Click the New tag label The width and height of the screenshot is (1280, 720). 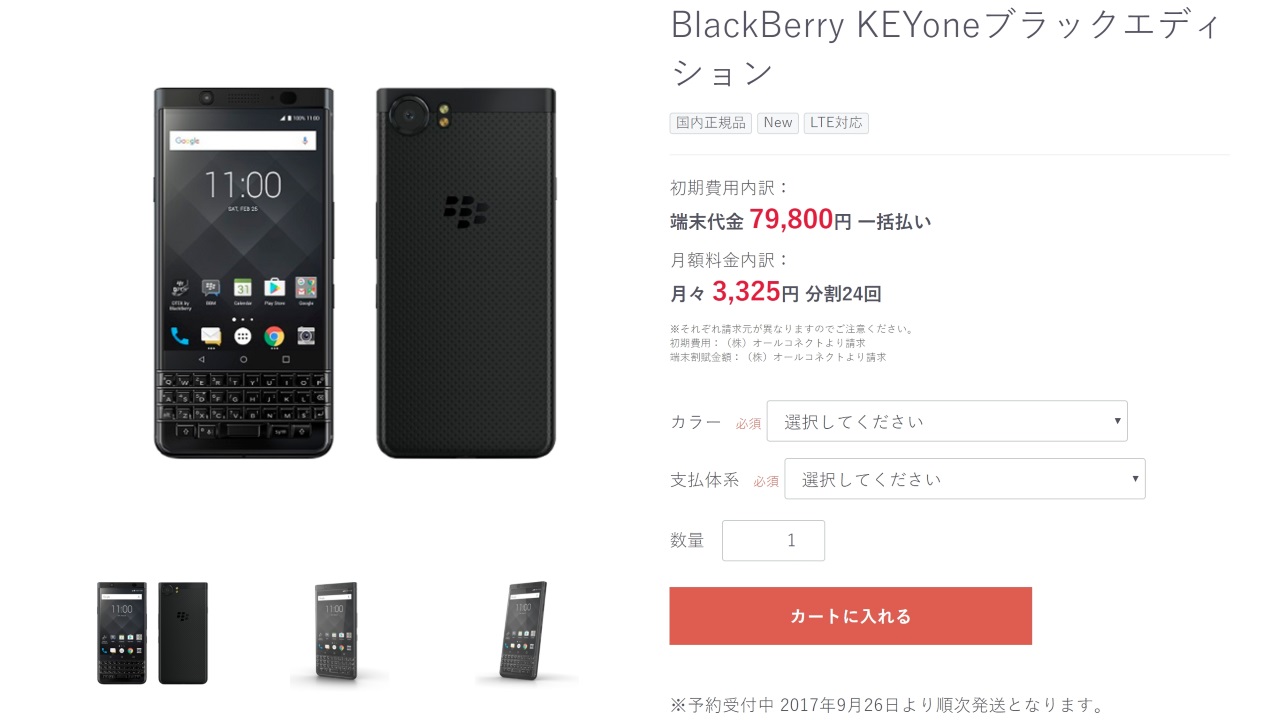click(x=778, y=123)
